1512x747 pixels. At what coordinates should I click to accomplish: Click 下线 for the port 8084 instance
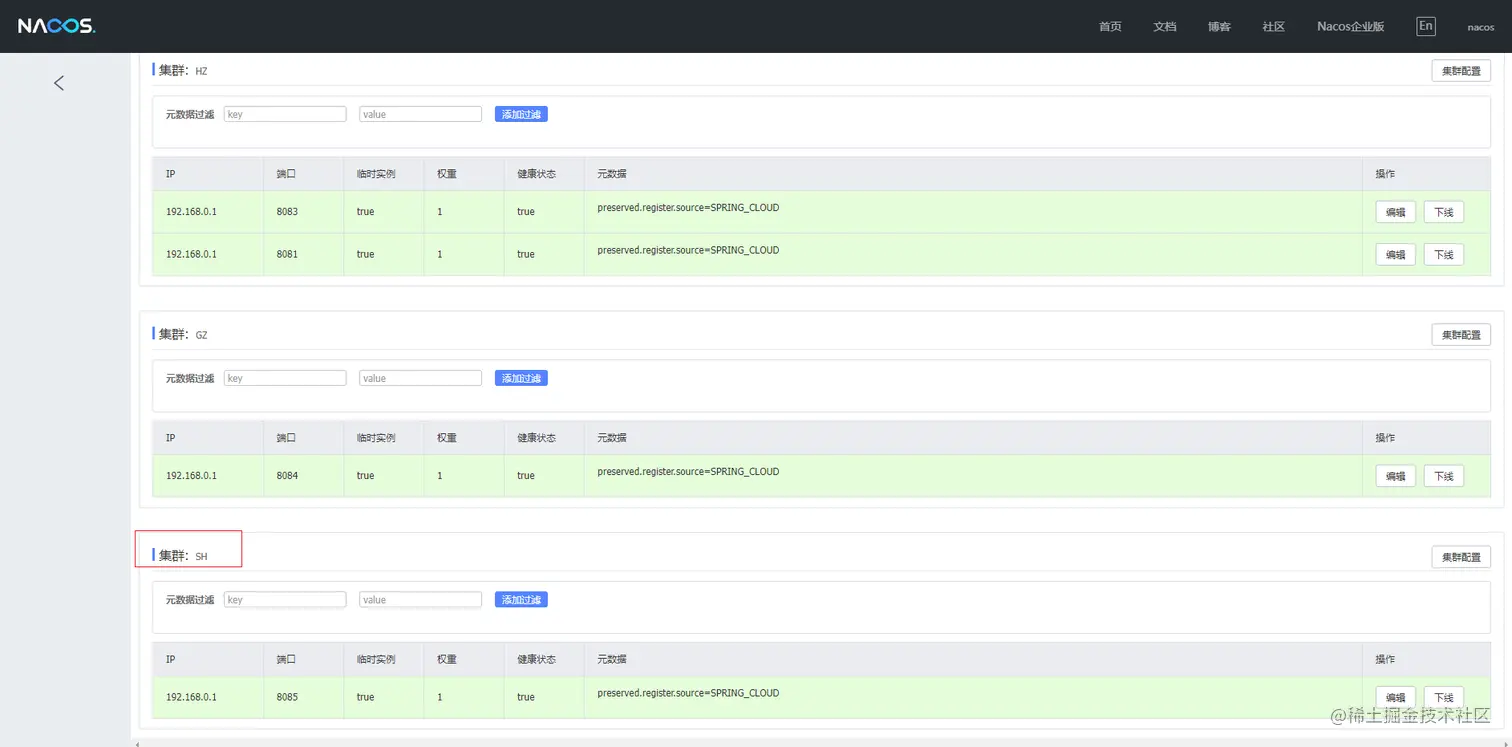coord(1444,476)
